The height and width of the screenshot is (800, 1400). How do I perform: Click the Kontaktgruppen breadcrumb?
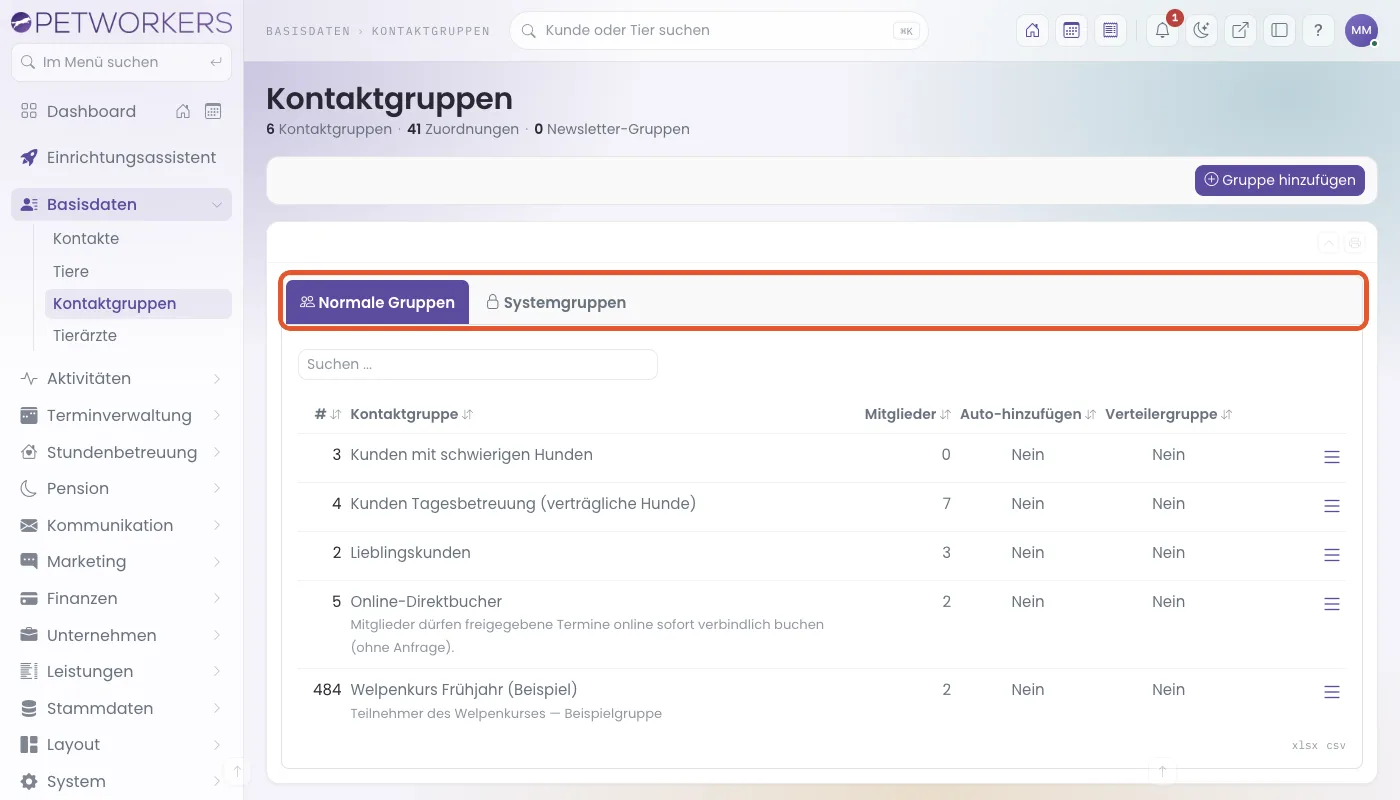coord(431,31)
